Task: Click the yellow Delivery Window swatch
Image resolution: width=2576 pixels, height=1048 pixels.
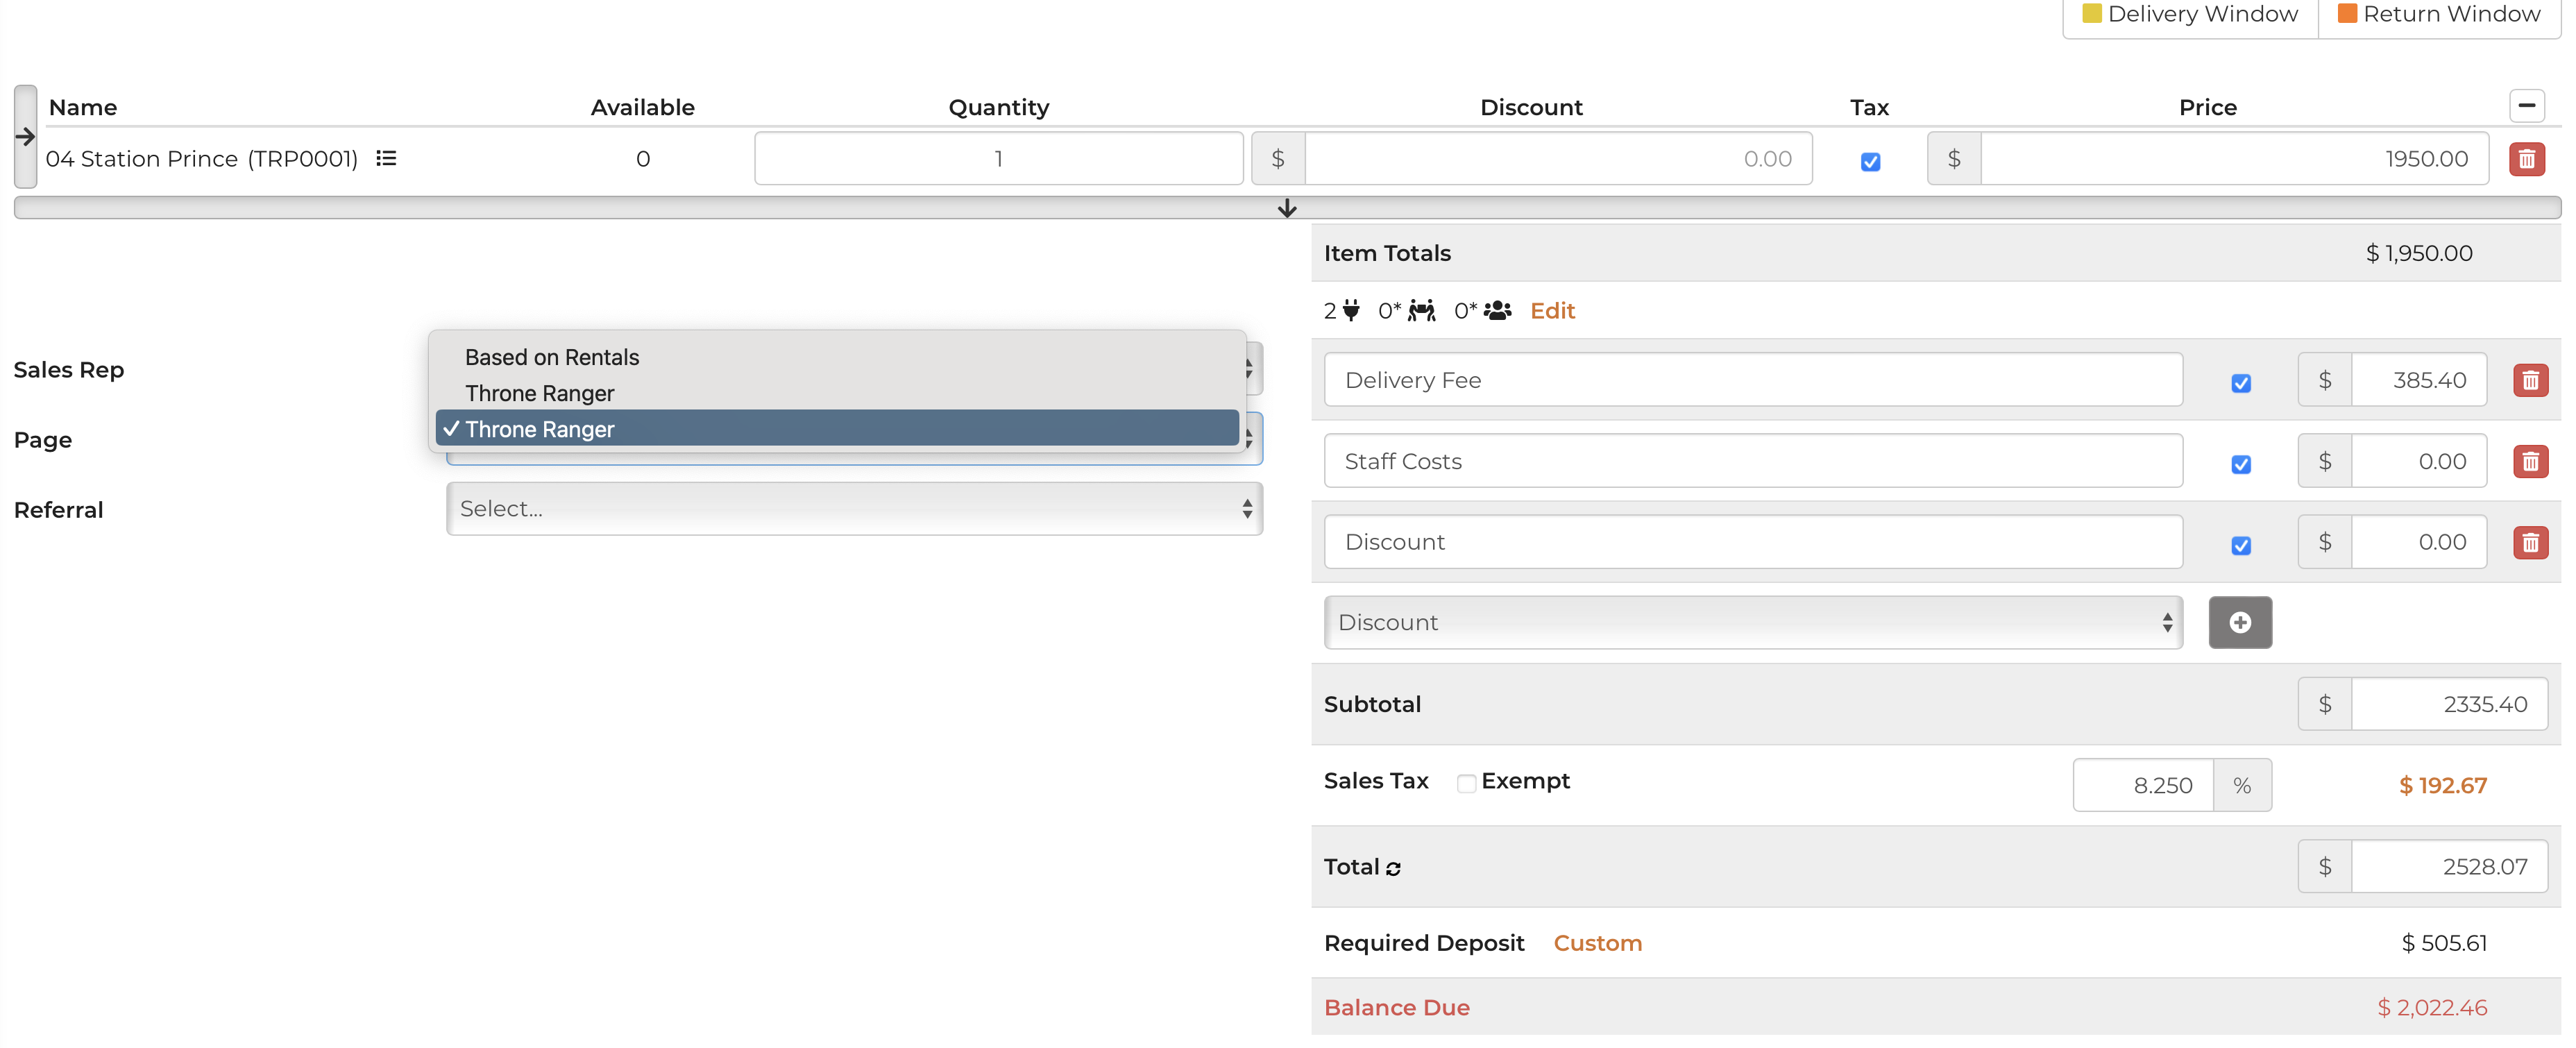Action: [x=2091, y=14]
